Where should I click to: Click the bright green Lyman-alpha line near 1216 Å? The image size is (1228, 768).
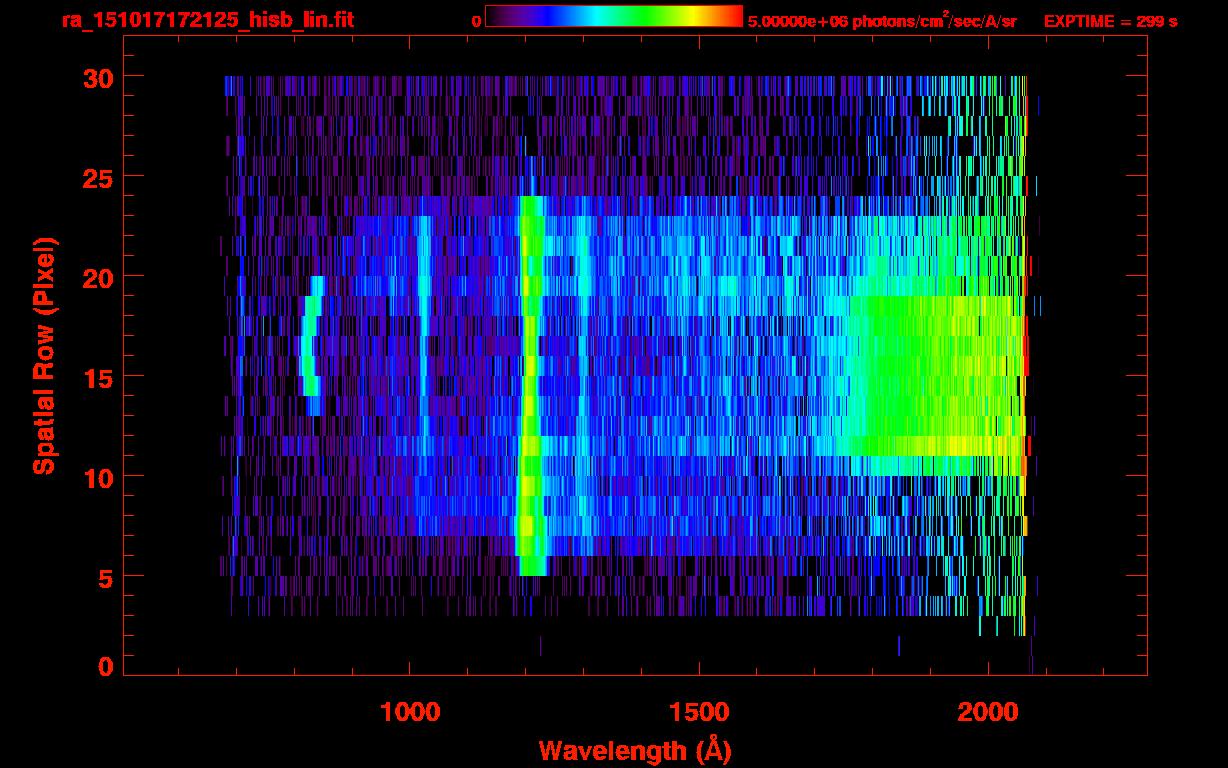pos(530,385)
